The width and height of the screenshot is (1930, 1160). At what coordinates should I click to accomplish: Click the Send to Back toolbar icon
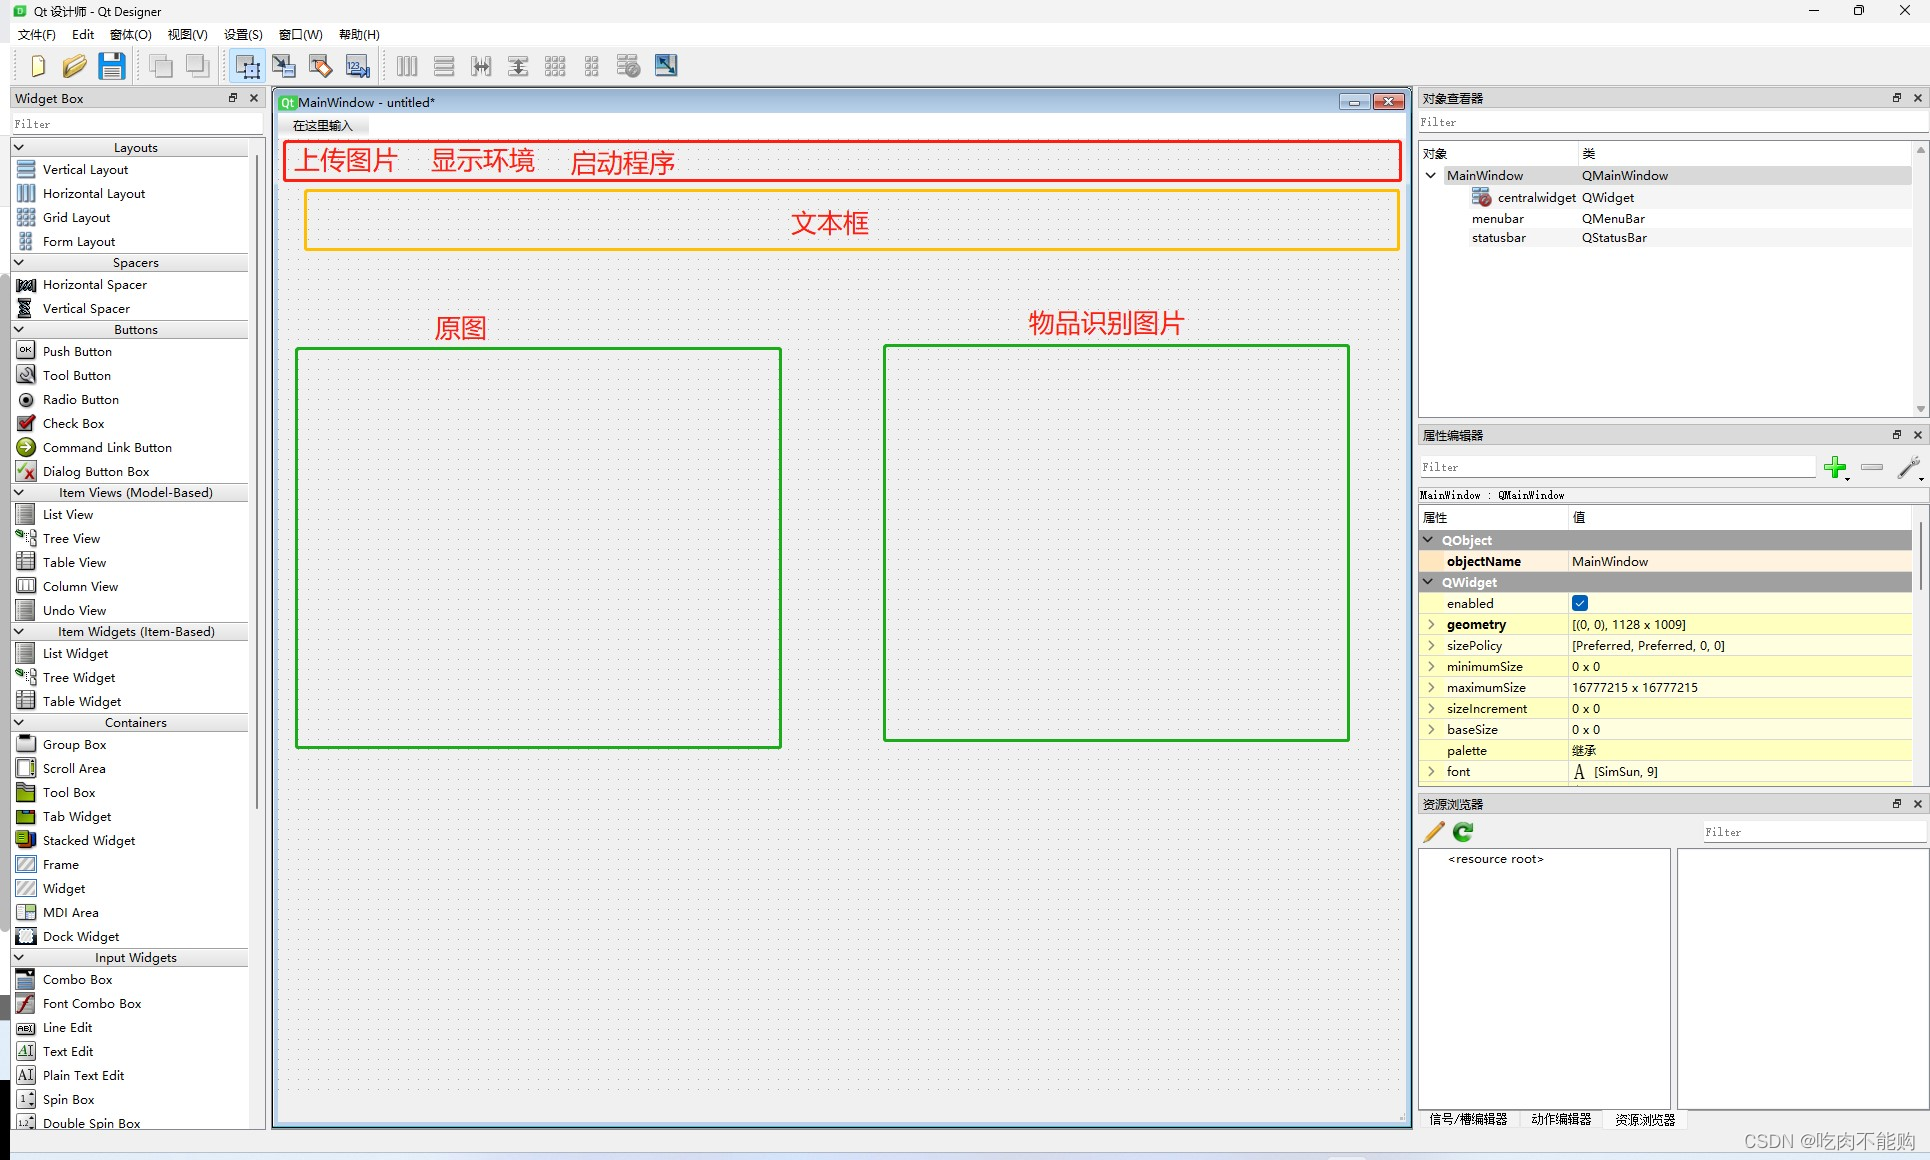click(x=160, y=66)
